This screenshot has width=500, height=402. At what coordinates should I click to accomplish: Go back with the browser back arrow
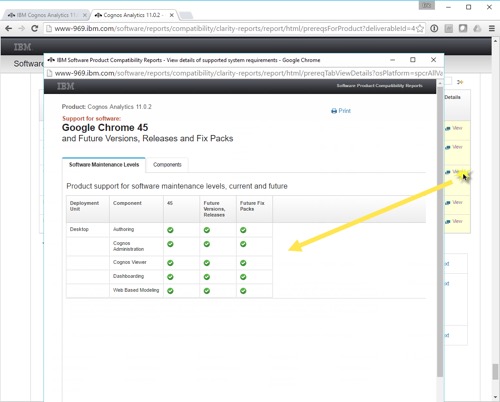9,28
